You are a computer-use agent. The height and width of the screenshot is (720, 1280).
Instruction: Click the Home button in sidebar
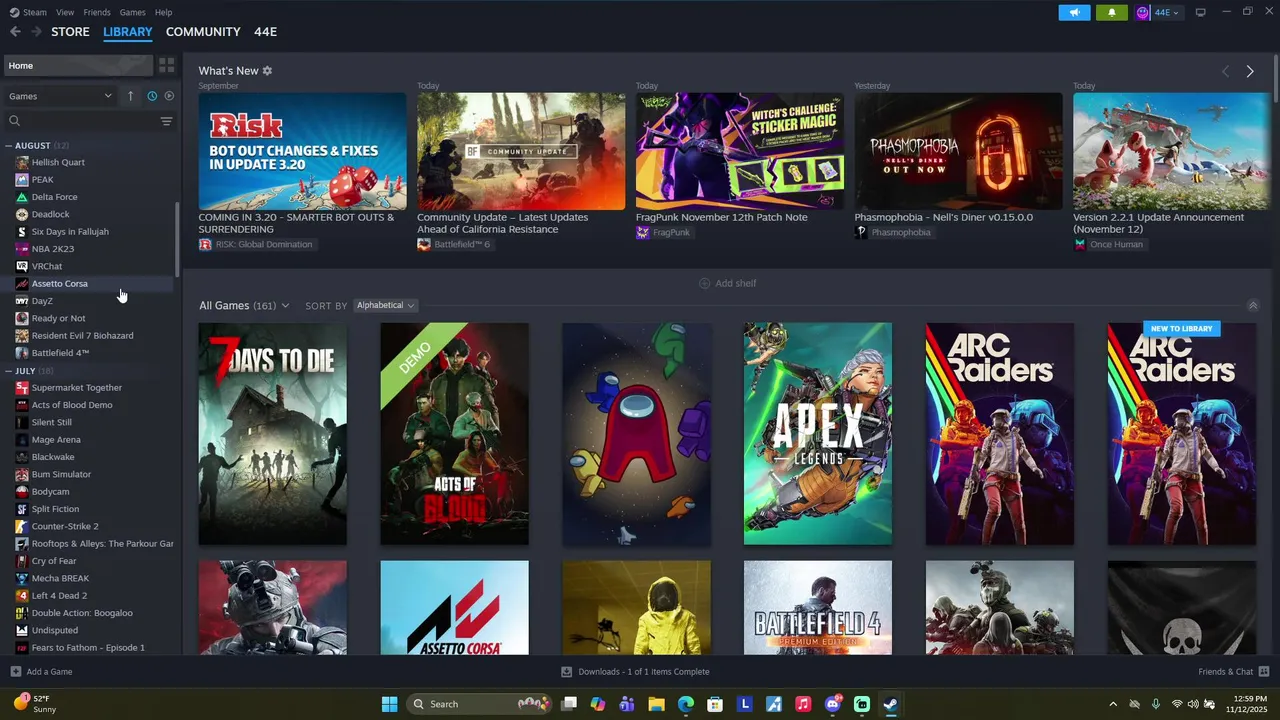[x=78, y=65]
